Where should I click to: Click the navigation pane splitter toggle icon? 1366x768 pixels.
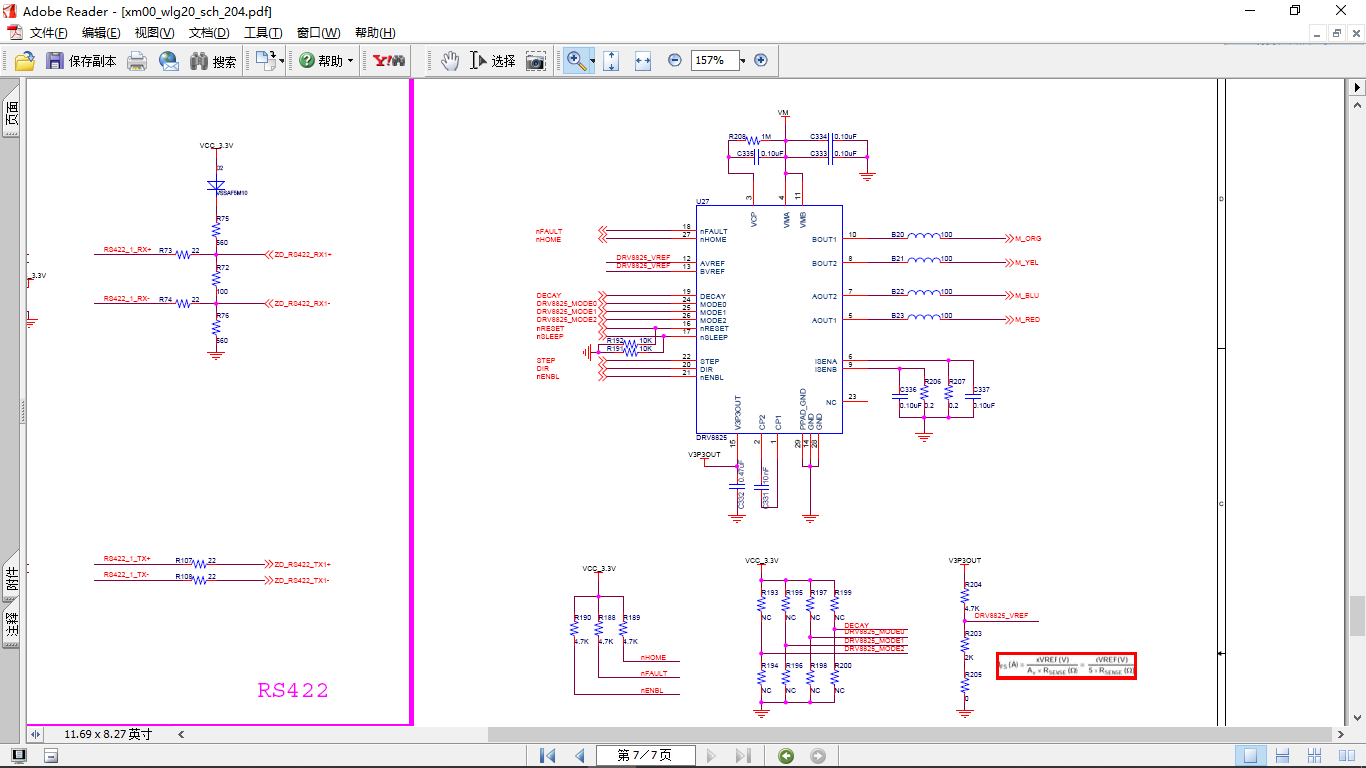[36, 734]
